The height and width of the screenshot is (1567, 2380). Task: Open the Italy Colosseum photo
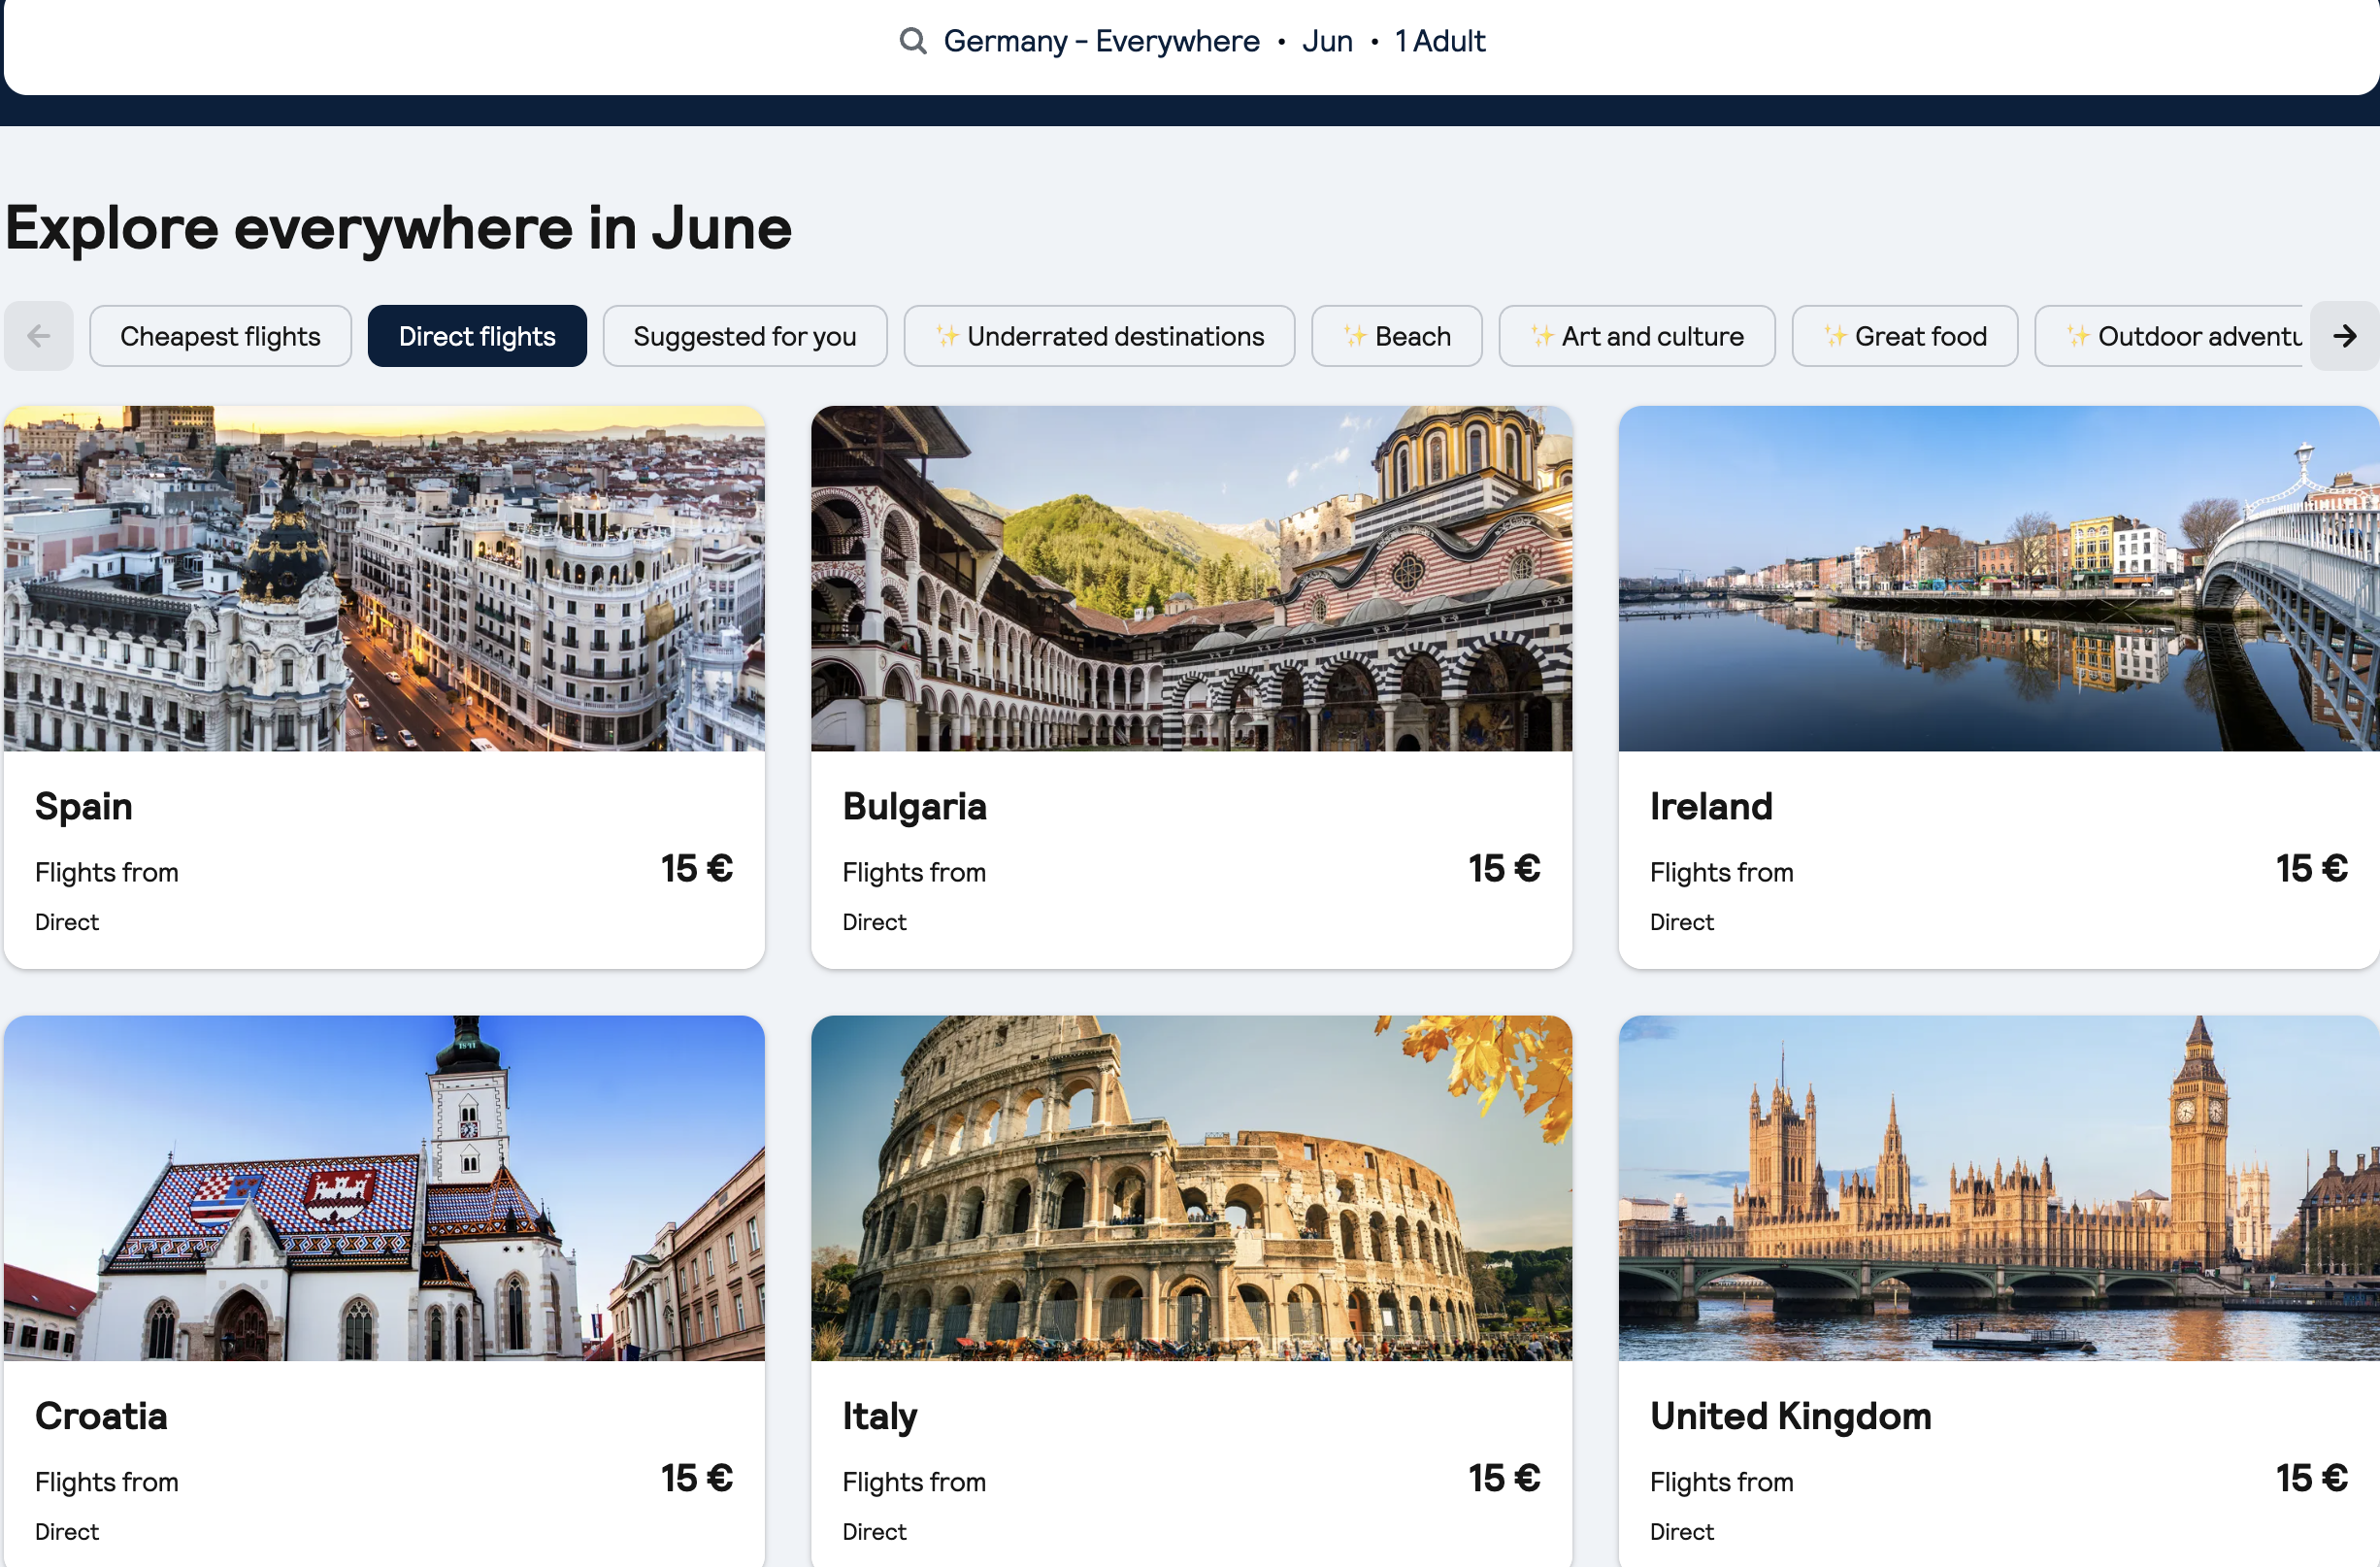[x=1191, y=1188]
